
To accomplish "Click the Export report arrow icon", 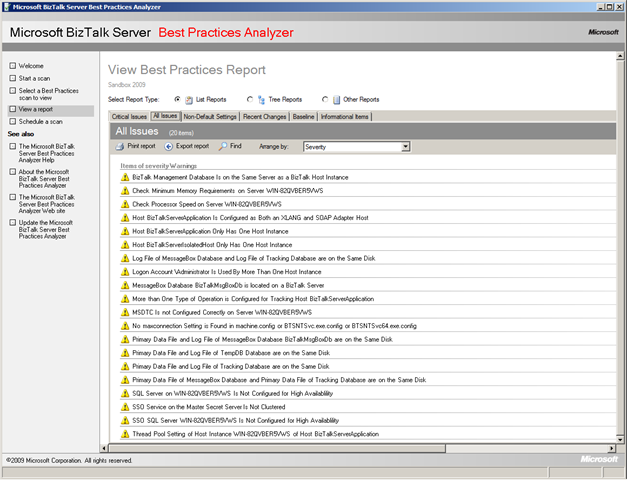I will point(169,146).
